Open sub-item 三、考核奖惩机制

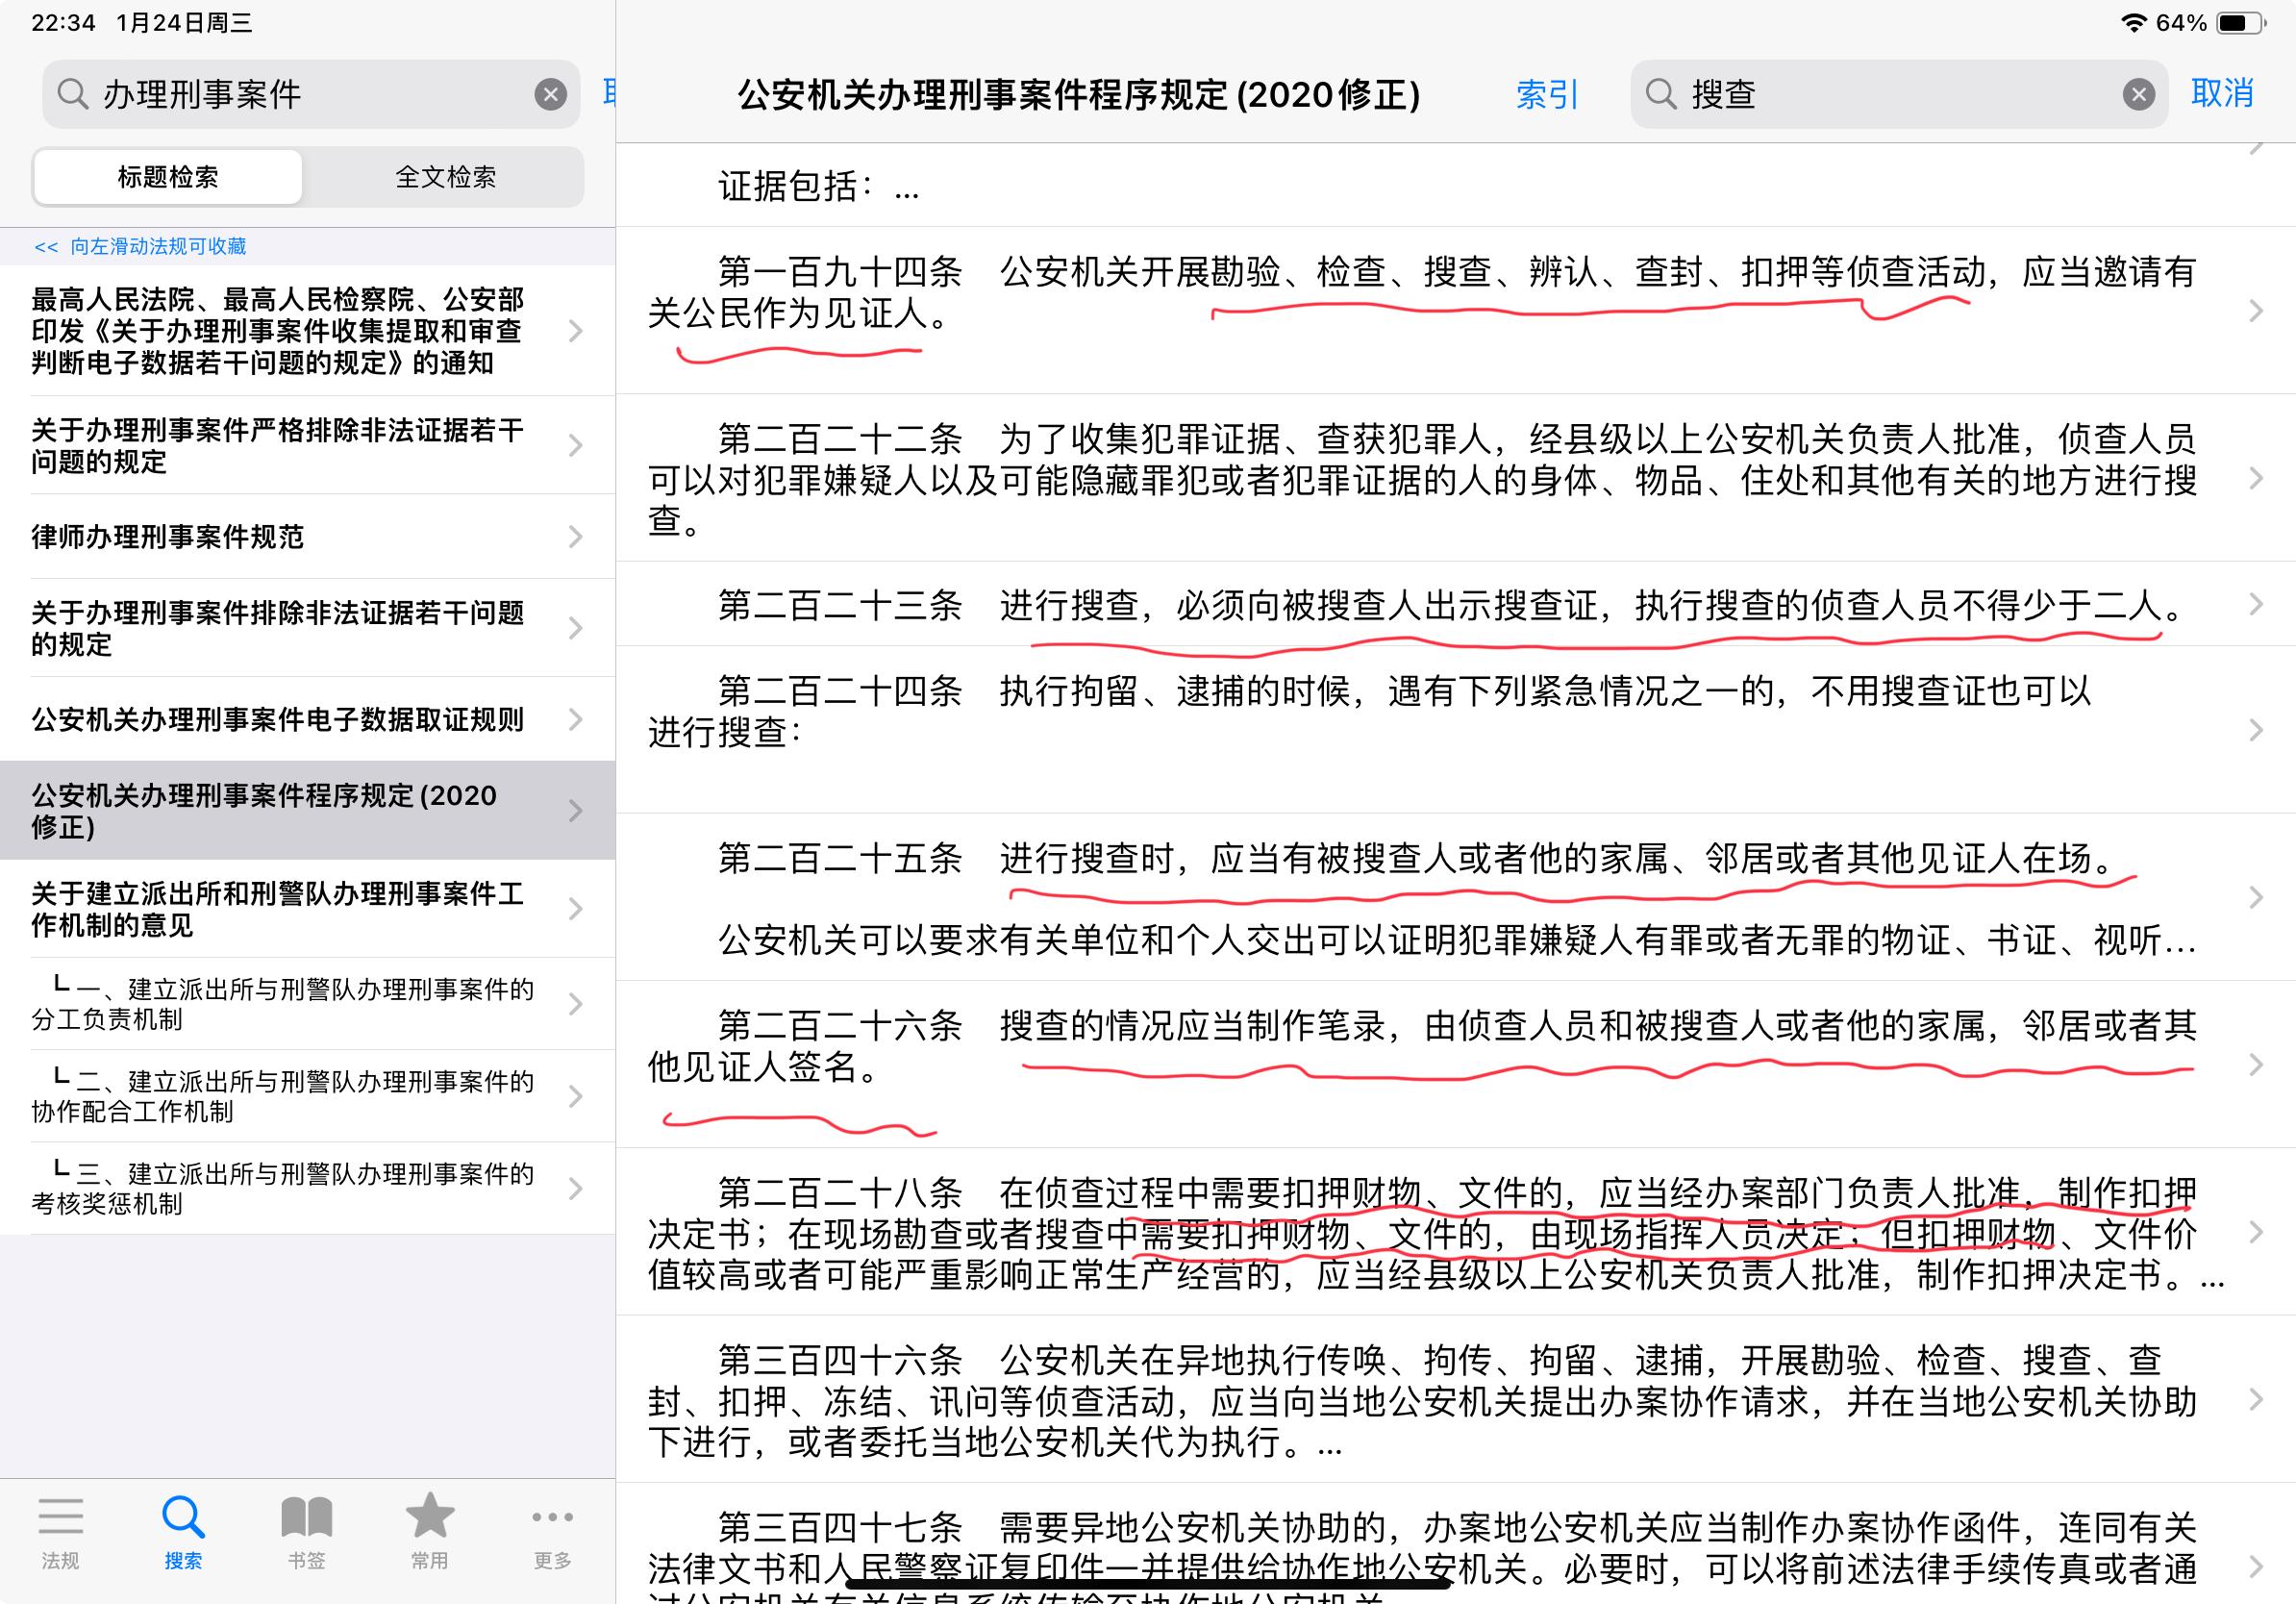click(307, 1188)
